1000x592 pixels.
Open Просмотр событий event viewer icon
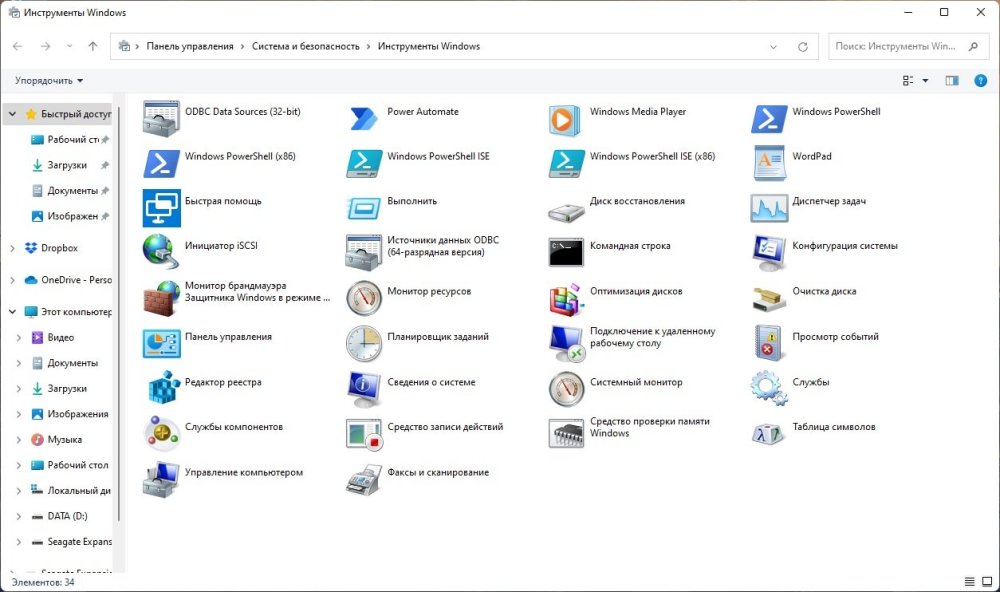769,342
